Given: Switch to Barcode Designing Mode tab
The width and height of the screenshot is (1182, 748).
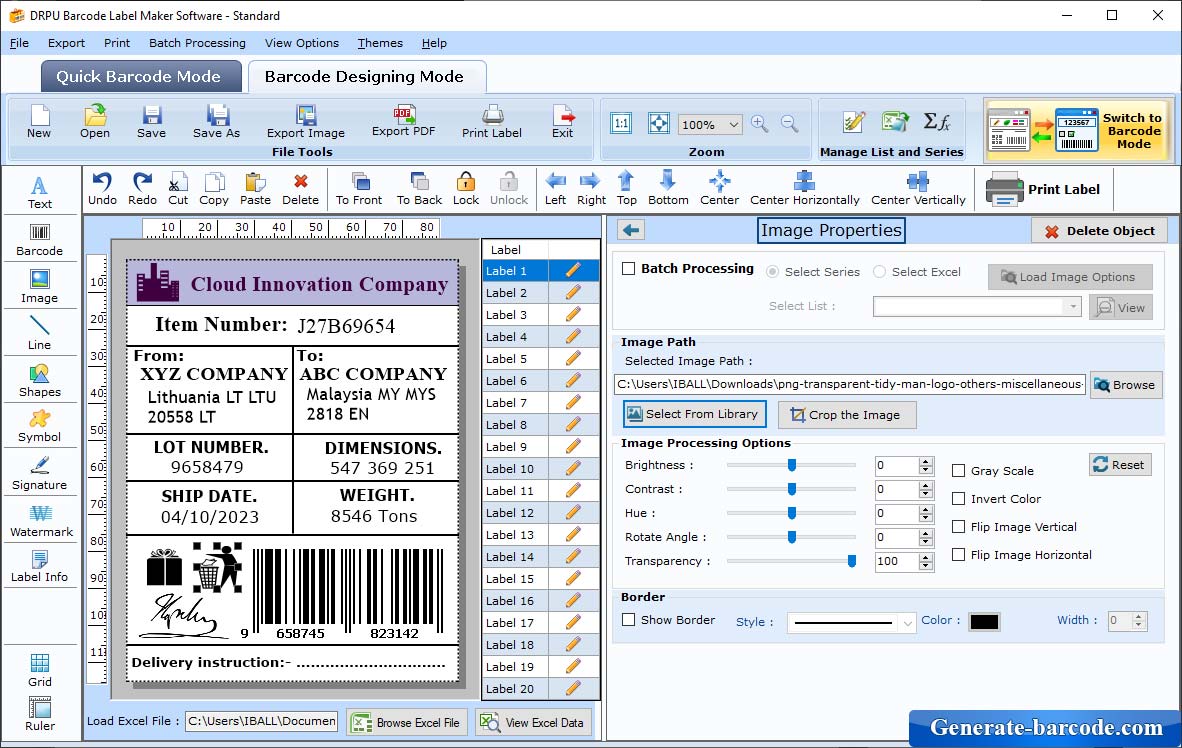Looking at the screenshot, I should (366, 76).
